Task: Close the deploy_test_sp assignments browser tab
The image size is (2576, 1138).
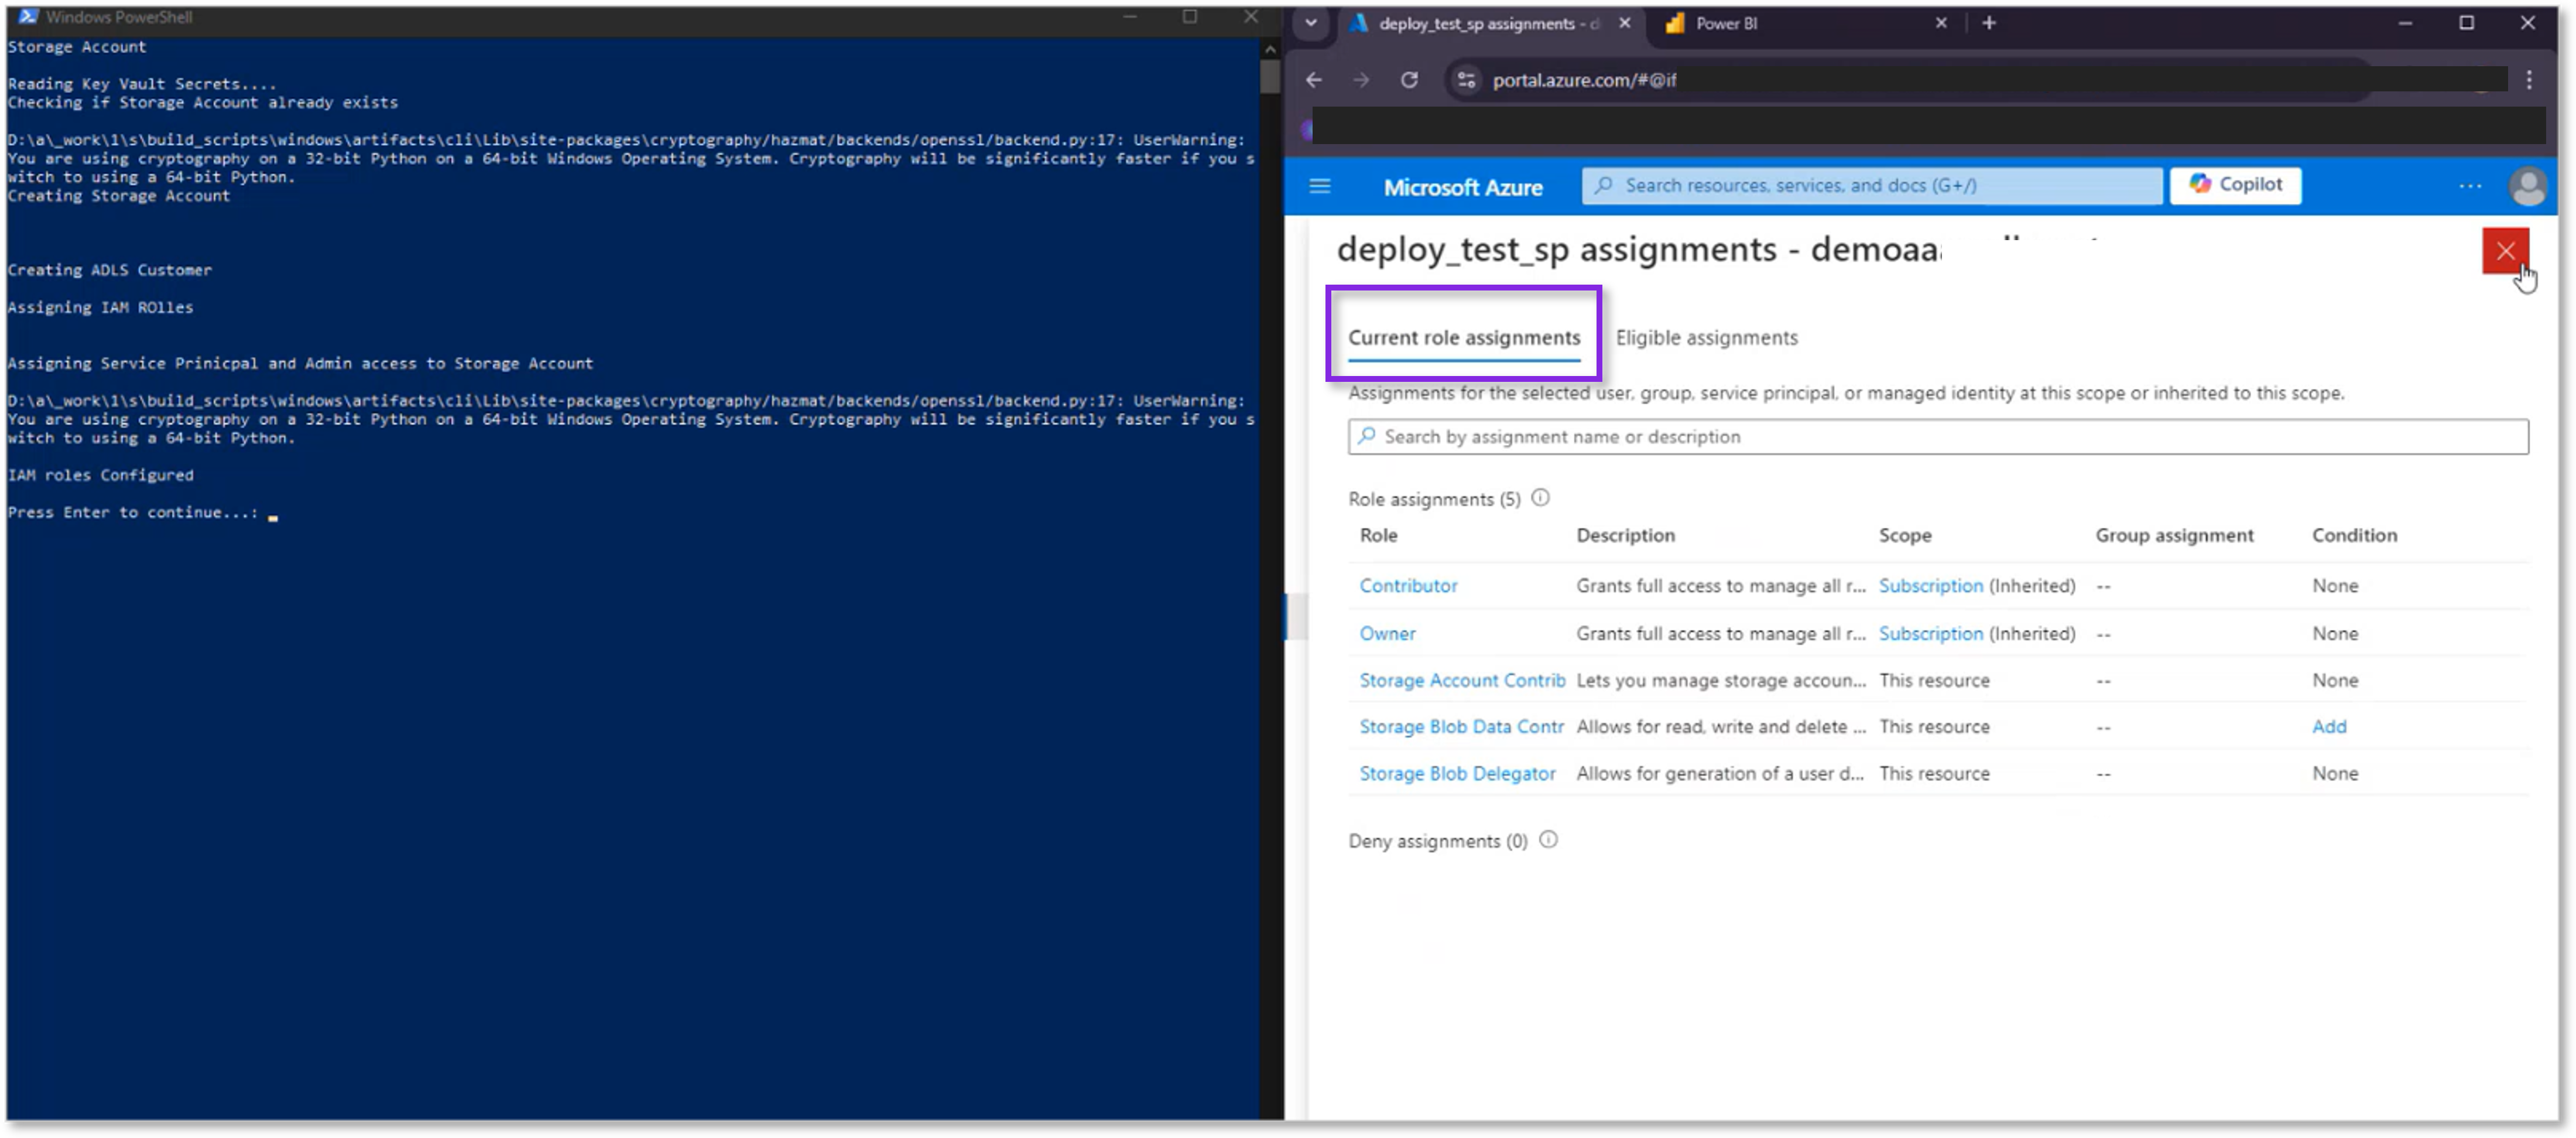Action: point(1624,23)
